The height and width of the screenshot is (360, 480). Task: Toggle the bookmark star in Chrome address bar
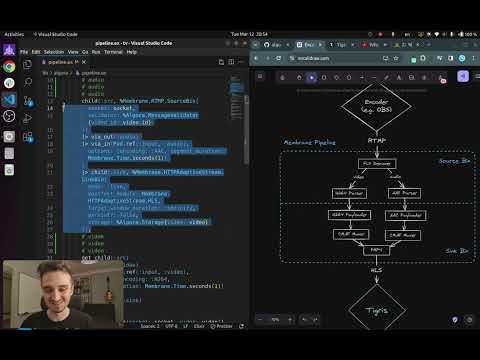pyautogui.click(x=396, y=58)
